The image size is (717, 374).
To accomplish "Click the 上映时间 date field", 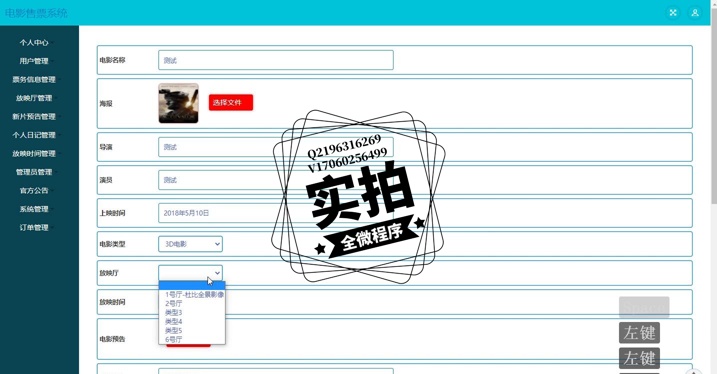I will click(x=276, y=213).
